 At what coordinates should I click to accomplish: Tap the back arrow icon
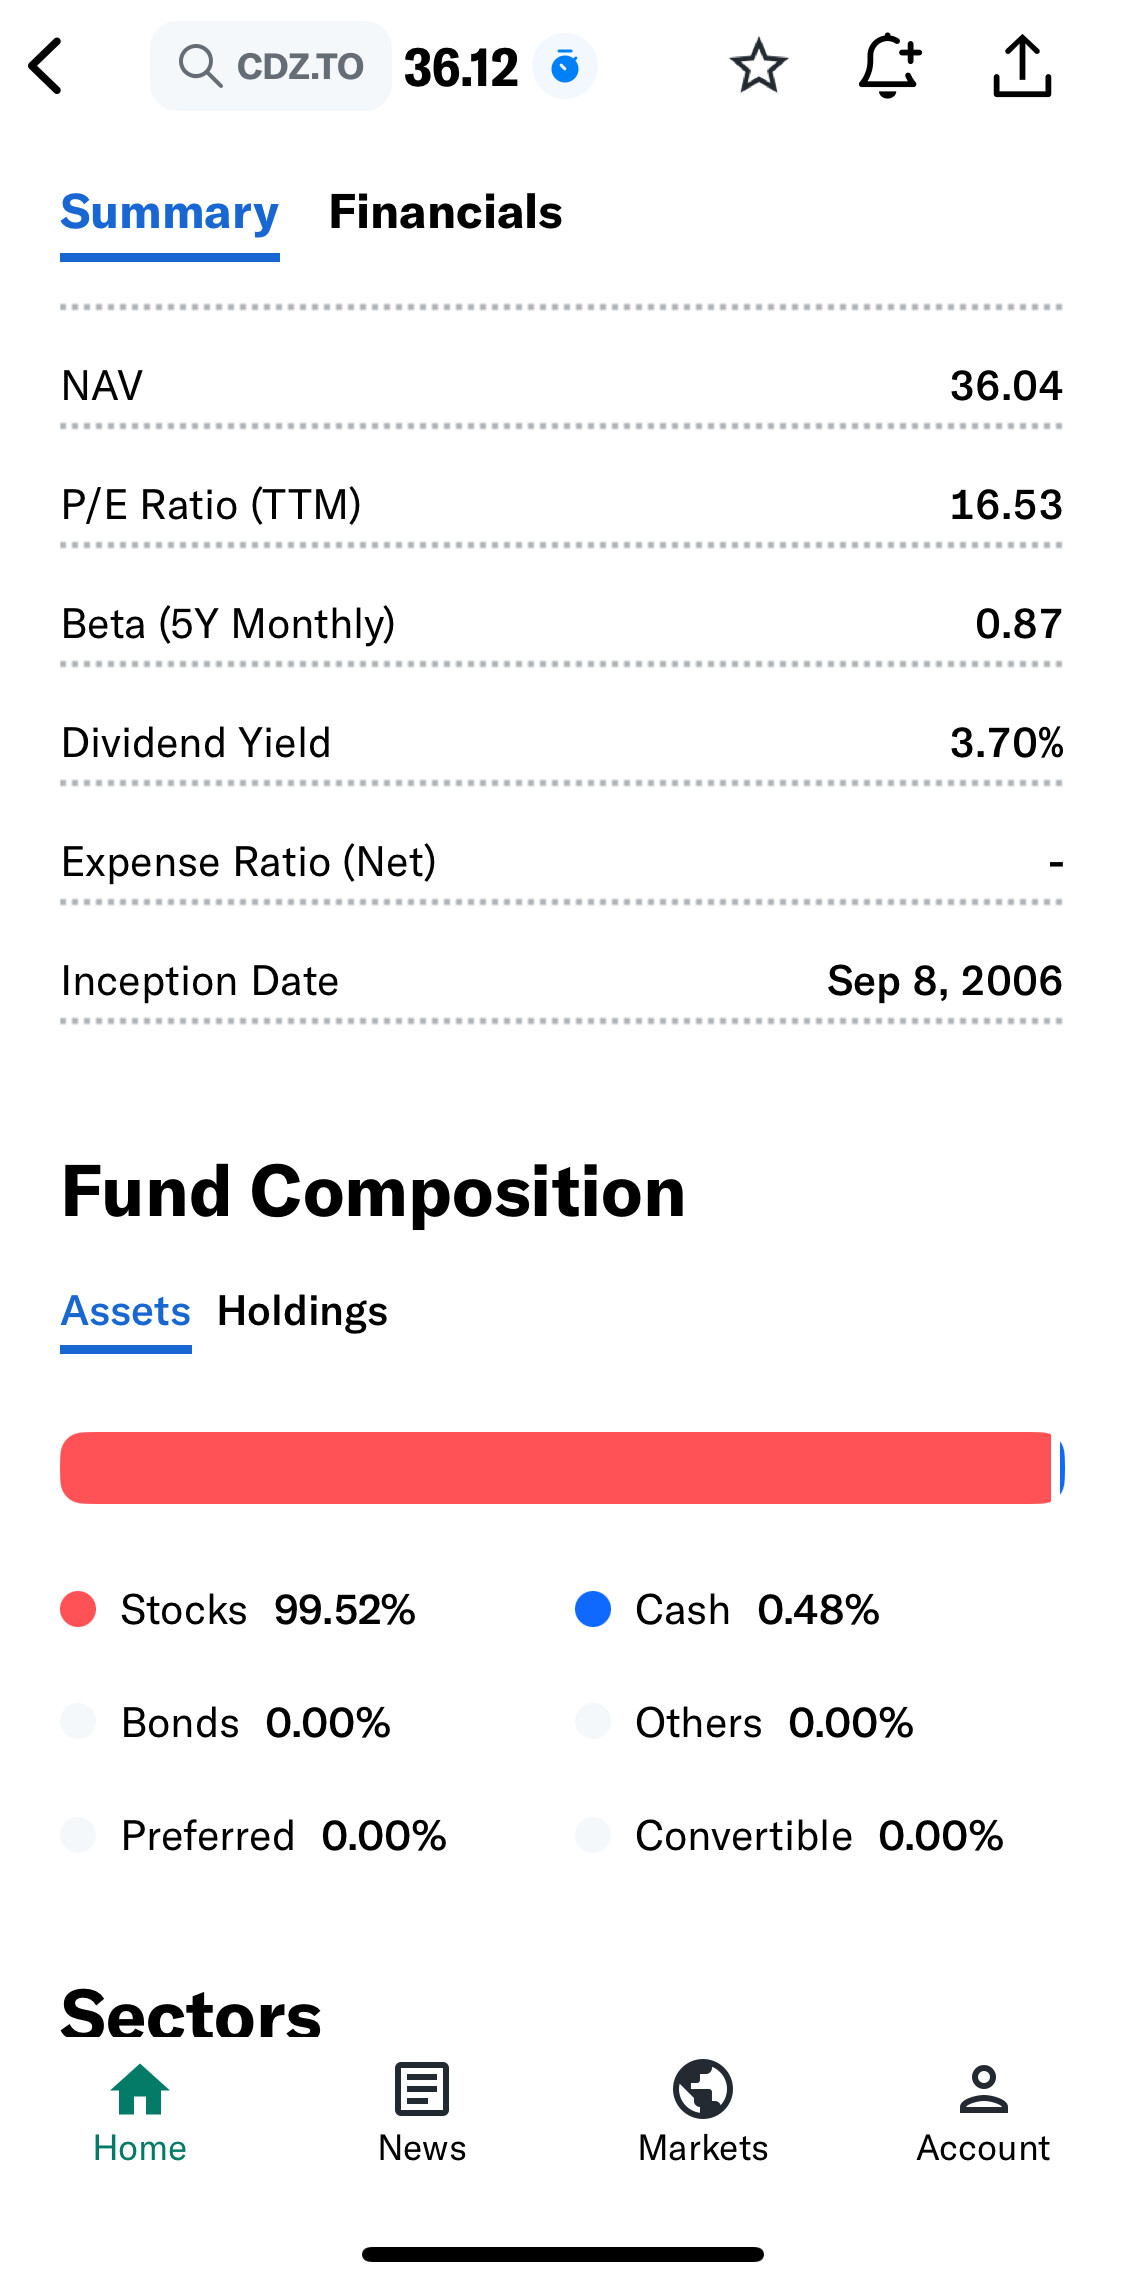pos(46,66)
